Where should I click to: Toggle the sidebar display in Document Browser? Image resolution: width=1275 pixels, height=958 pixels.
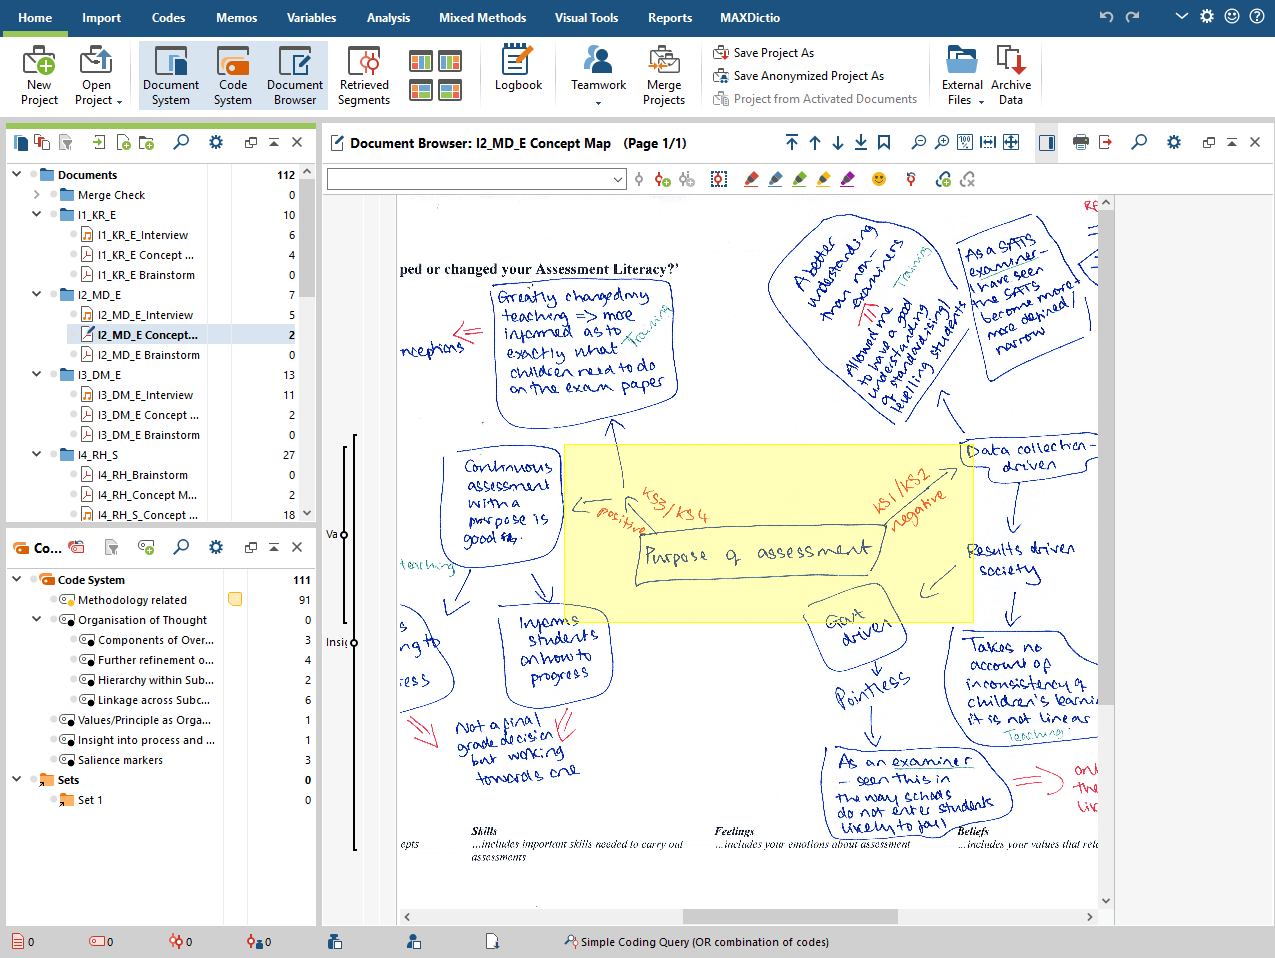pyautogui.click(x=1047, y=143)
